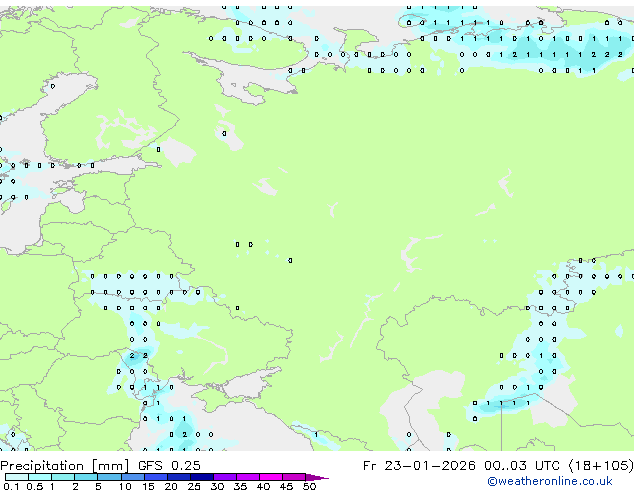
Task: Click the 30–35 mm purple legend swatch
Action: [224, 477]
